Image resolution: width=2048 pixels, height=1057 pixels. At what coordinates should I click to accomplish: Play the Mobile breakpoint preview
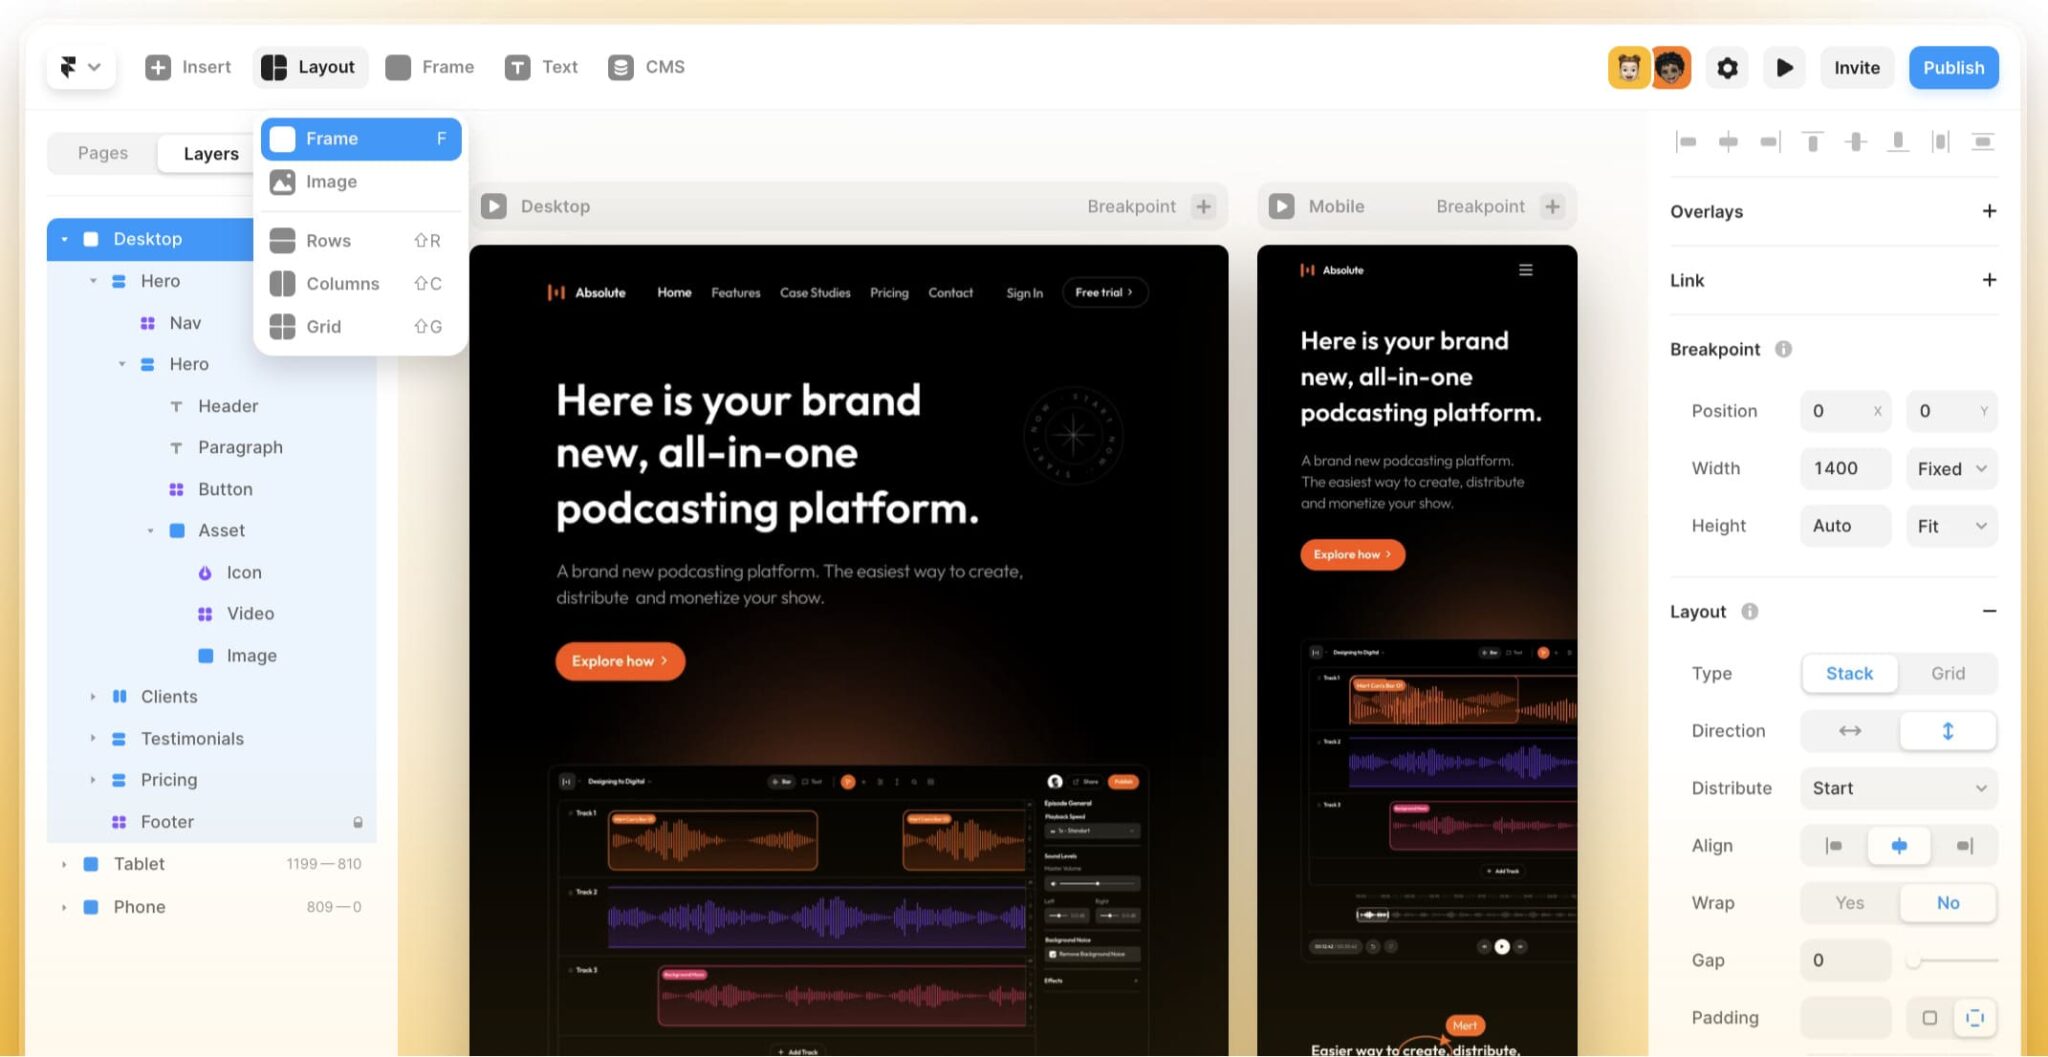tap(1281, 206)
